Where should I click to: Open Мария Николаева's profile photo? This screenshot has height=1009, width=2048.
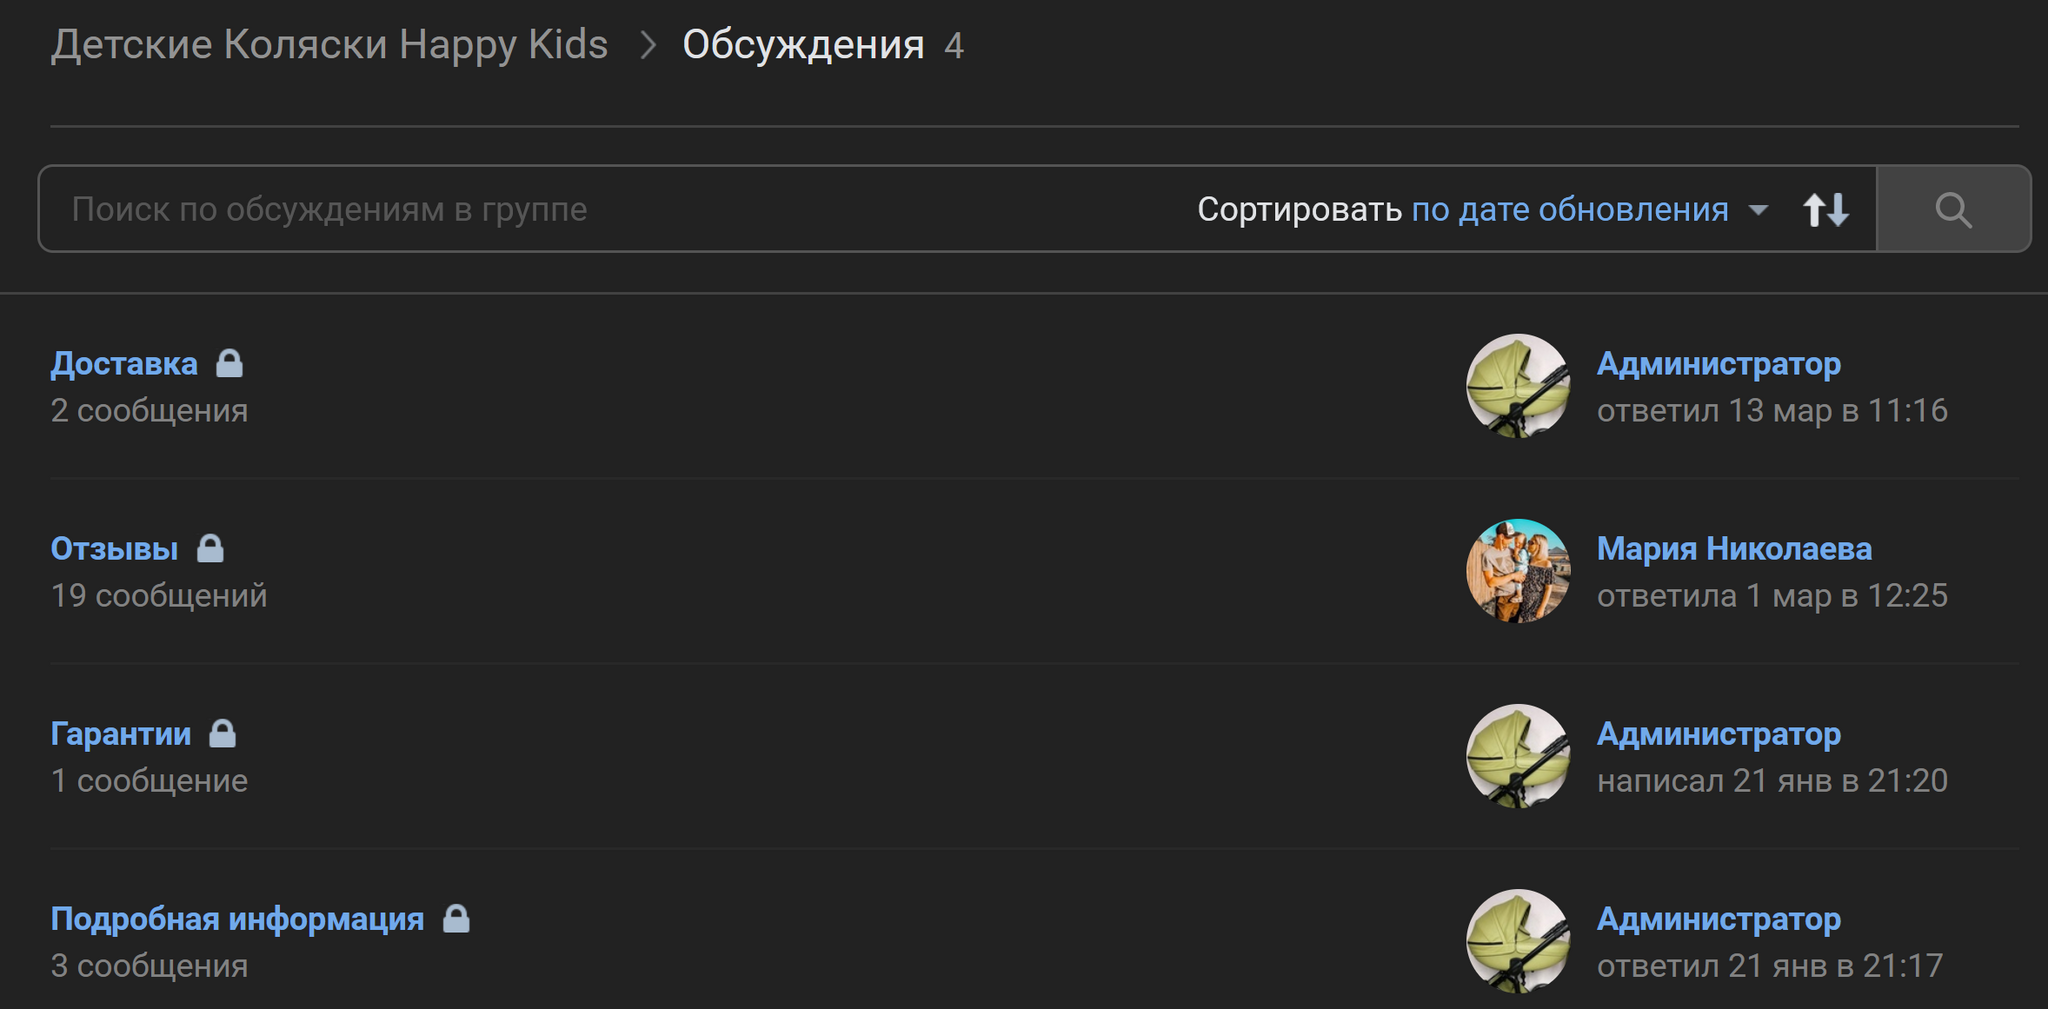[x=1517, y=571]
